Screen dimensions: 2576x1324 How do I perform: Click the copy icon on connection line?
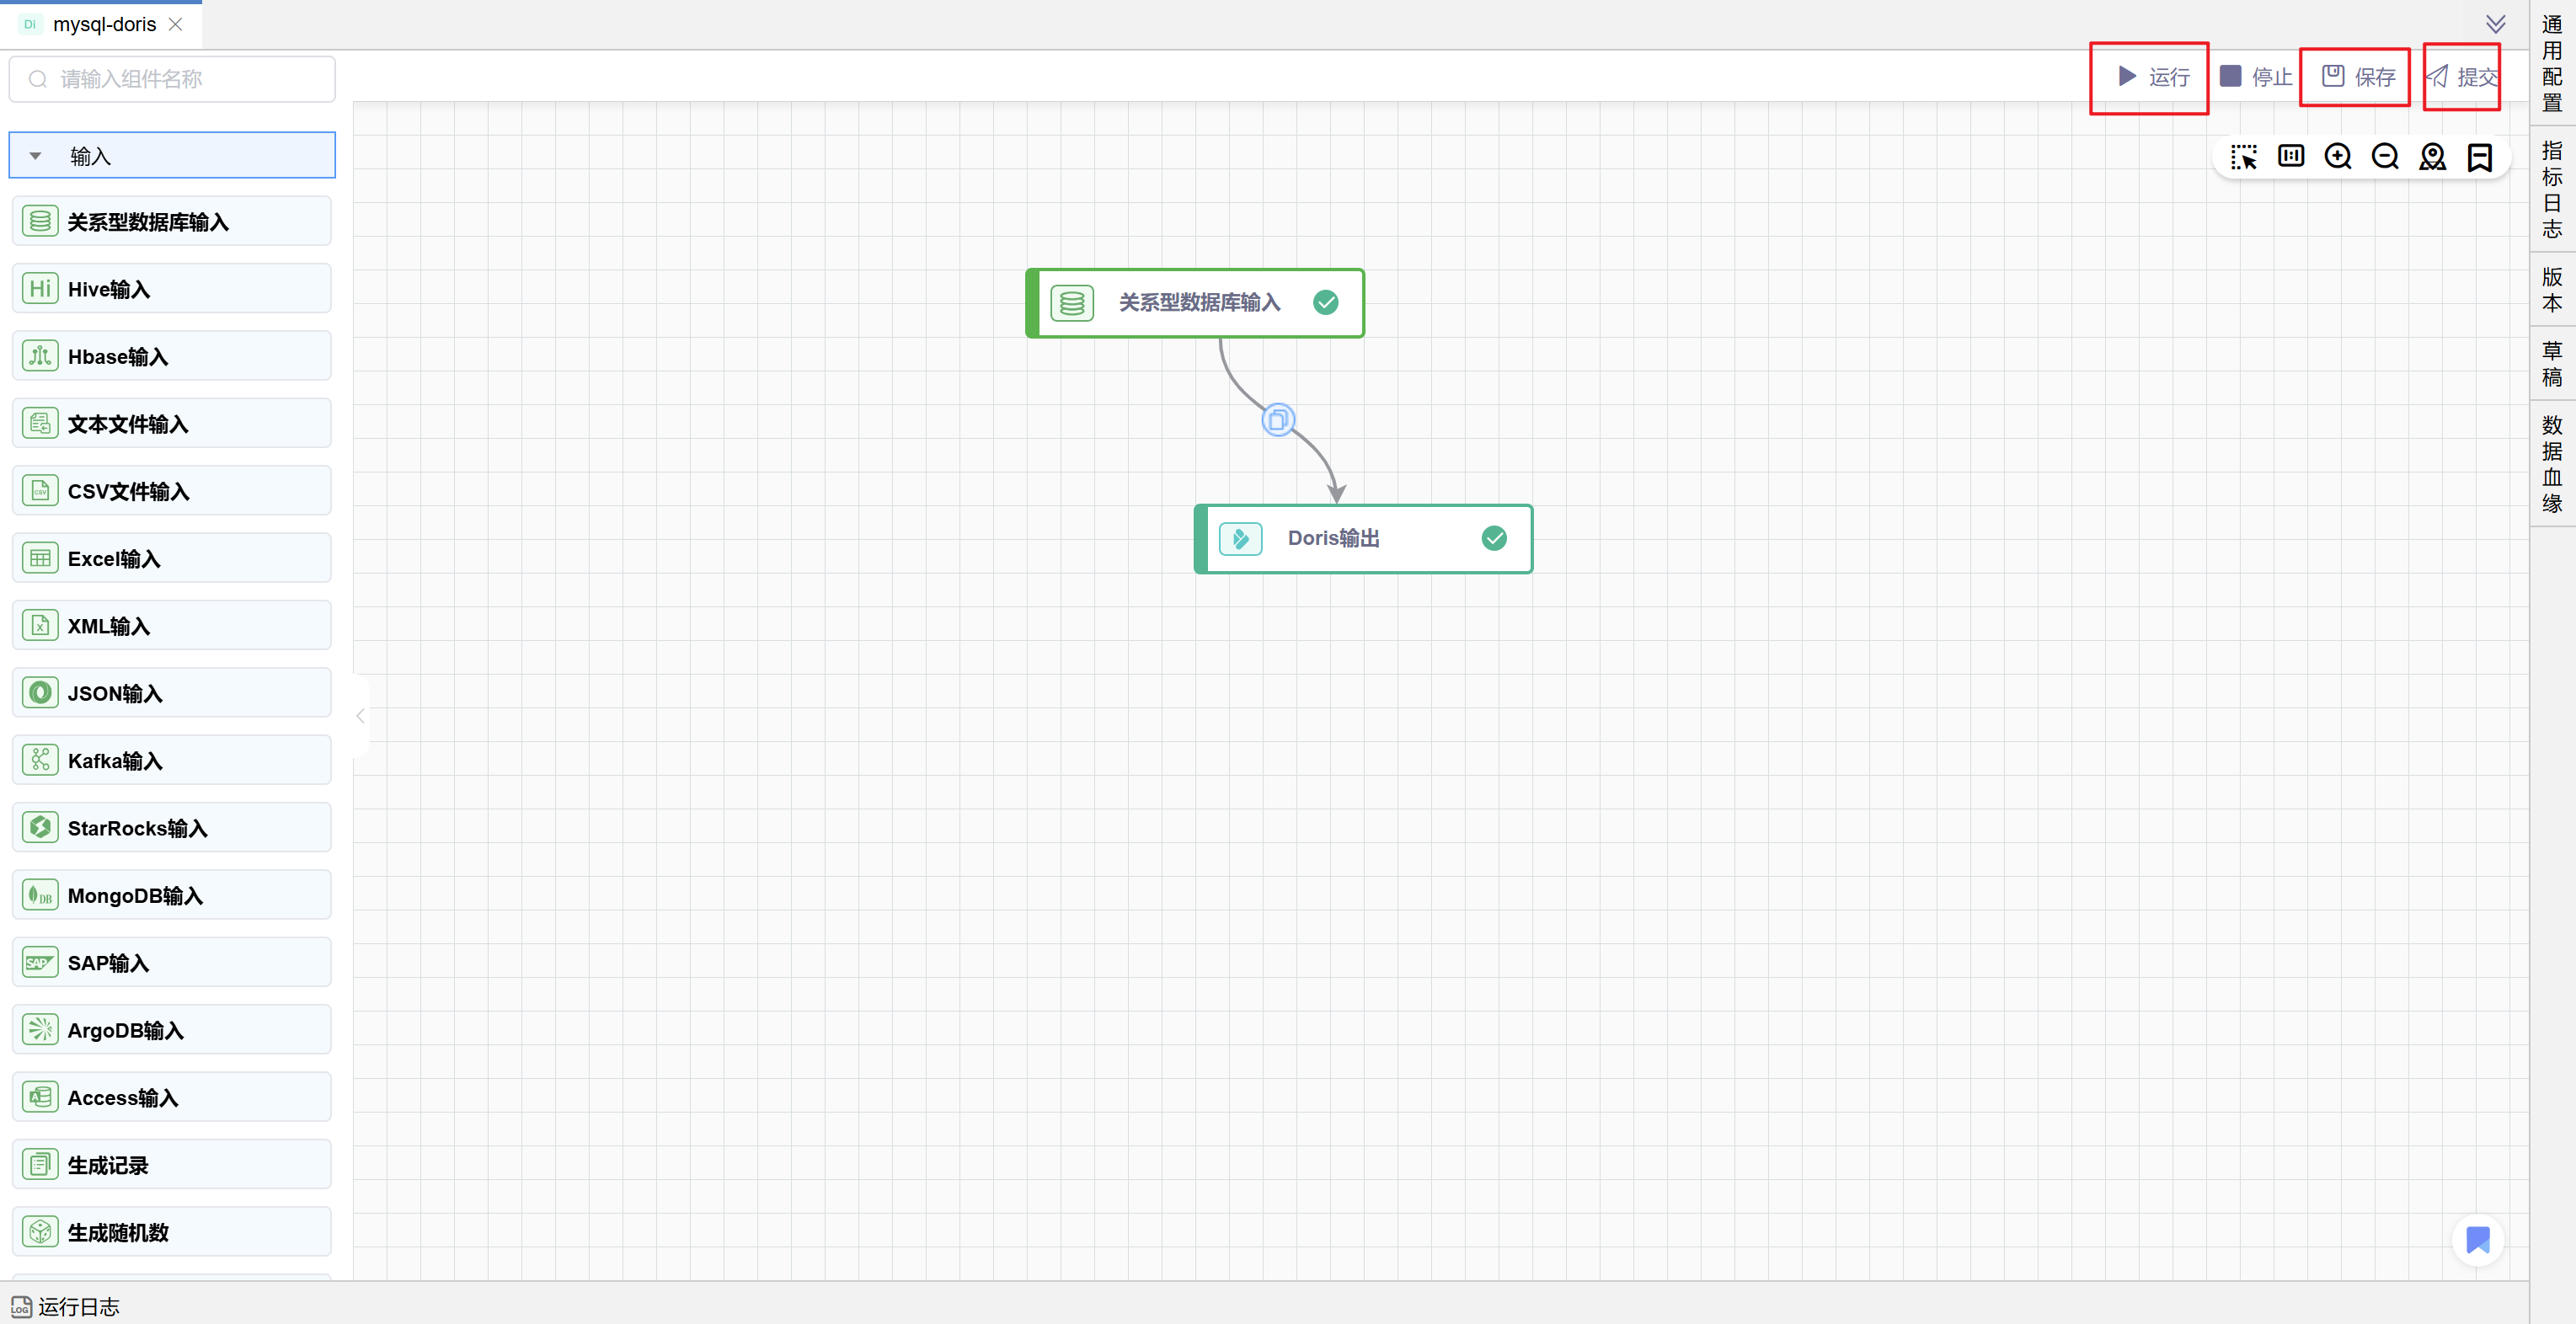tap(1278, 420)
